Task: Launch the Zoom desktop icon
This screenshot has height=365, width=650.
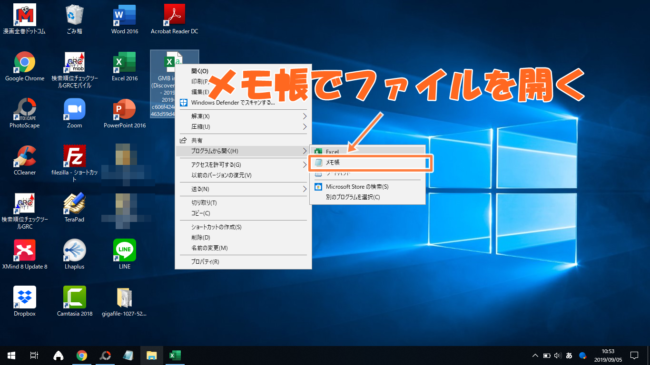Action: point(74,113)
